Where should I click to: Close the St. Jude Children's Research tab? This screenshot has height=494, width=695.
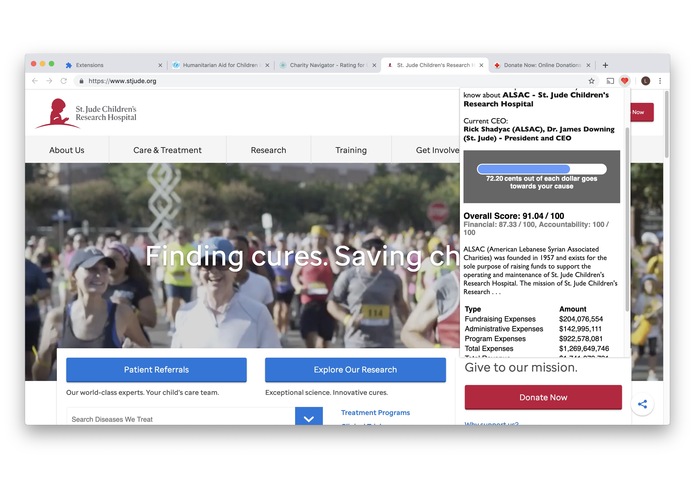[481, 65]
